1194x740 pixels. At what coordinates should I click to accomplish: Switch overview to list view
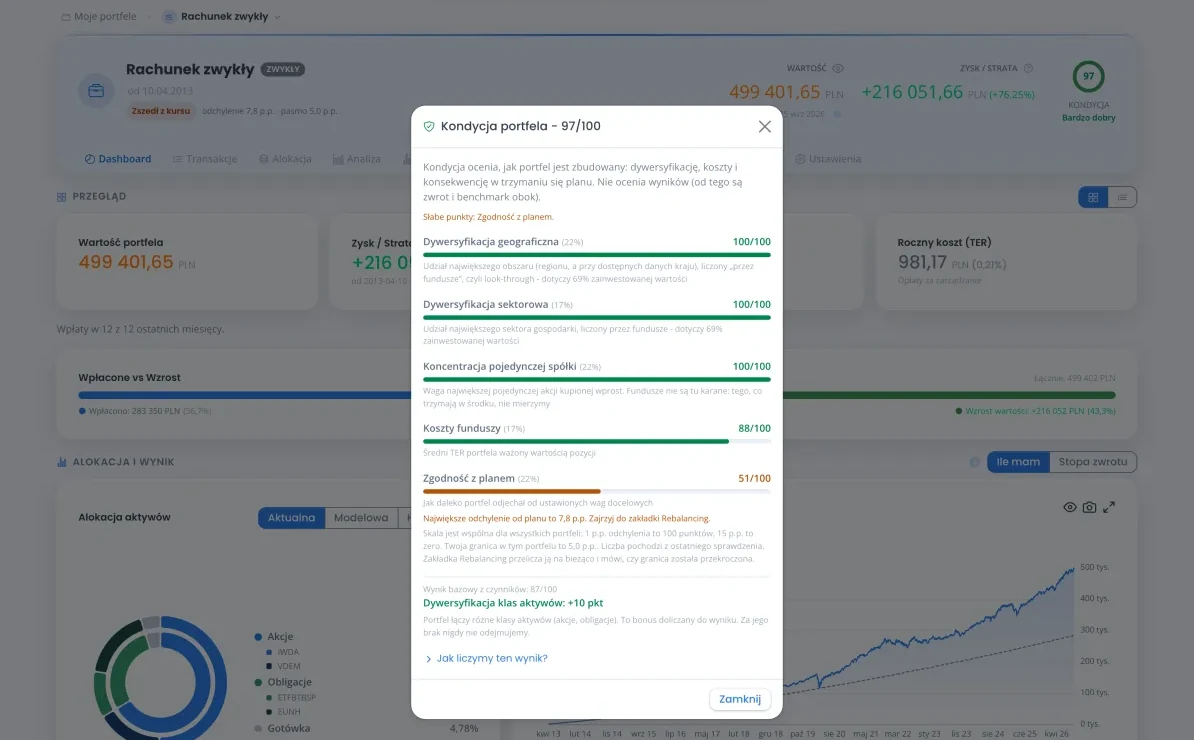[1122, 197]
